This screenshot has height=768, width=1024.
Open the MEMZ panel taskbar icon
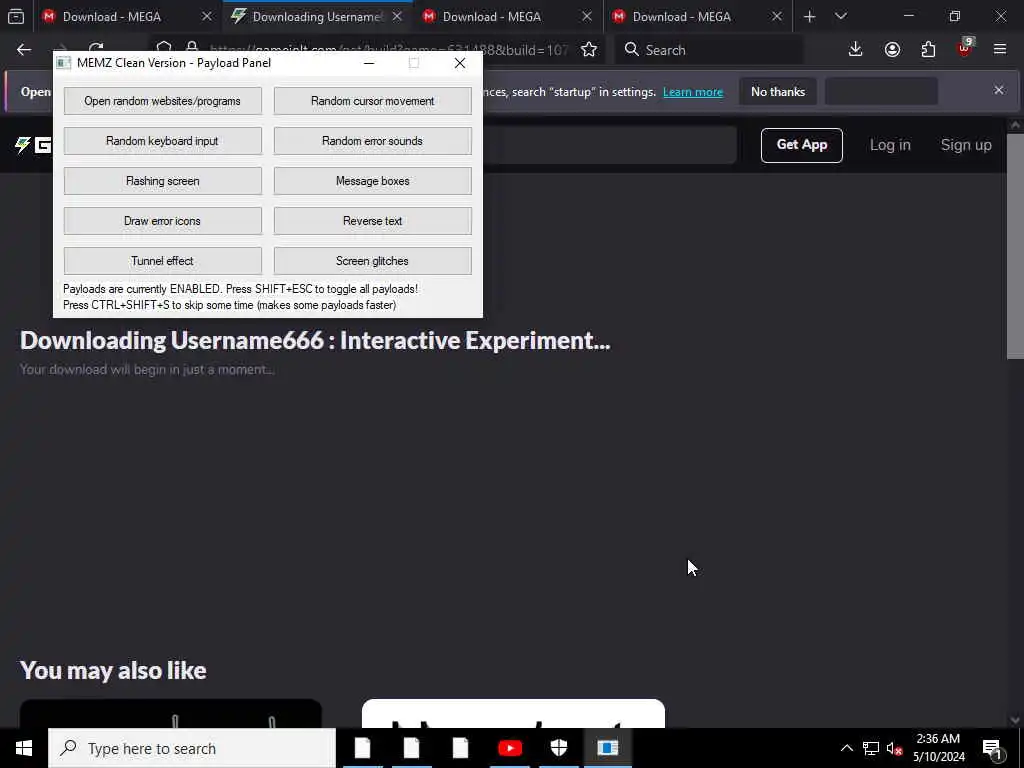607,748
